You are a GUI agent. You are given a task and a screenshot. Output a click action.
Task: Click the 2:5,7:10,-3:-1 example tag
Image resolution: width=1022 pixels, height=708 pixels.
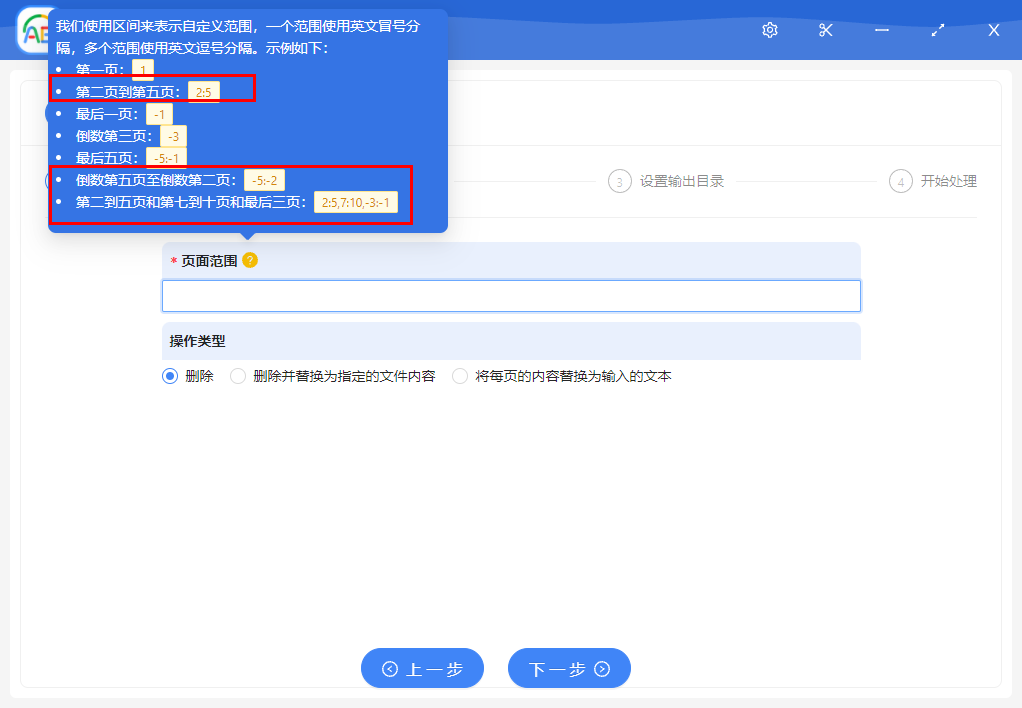pyautogui.click(x=356, y=201)
